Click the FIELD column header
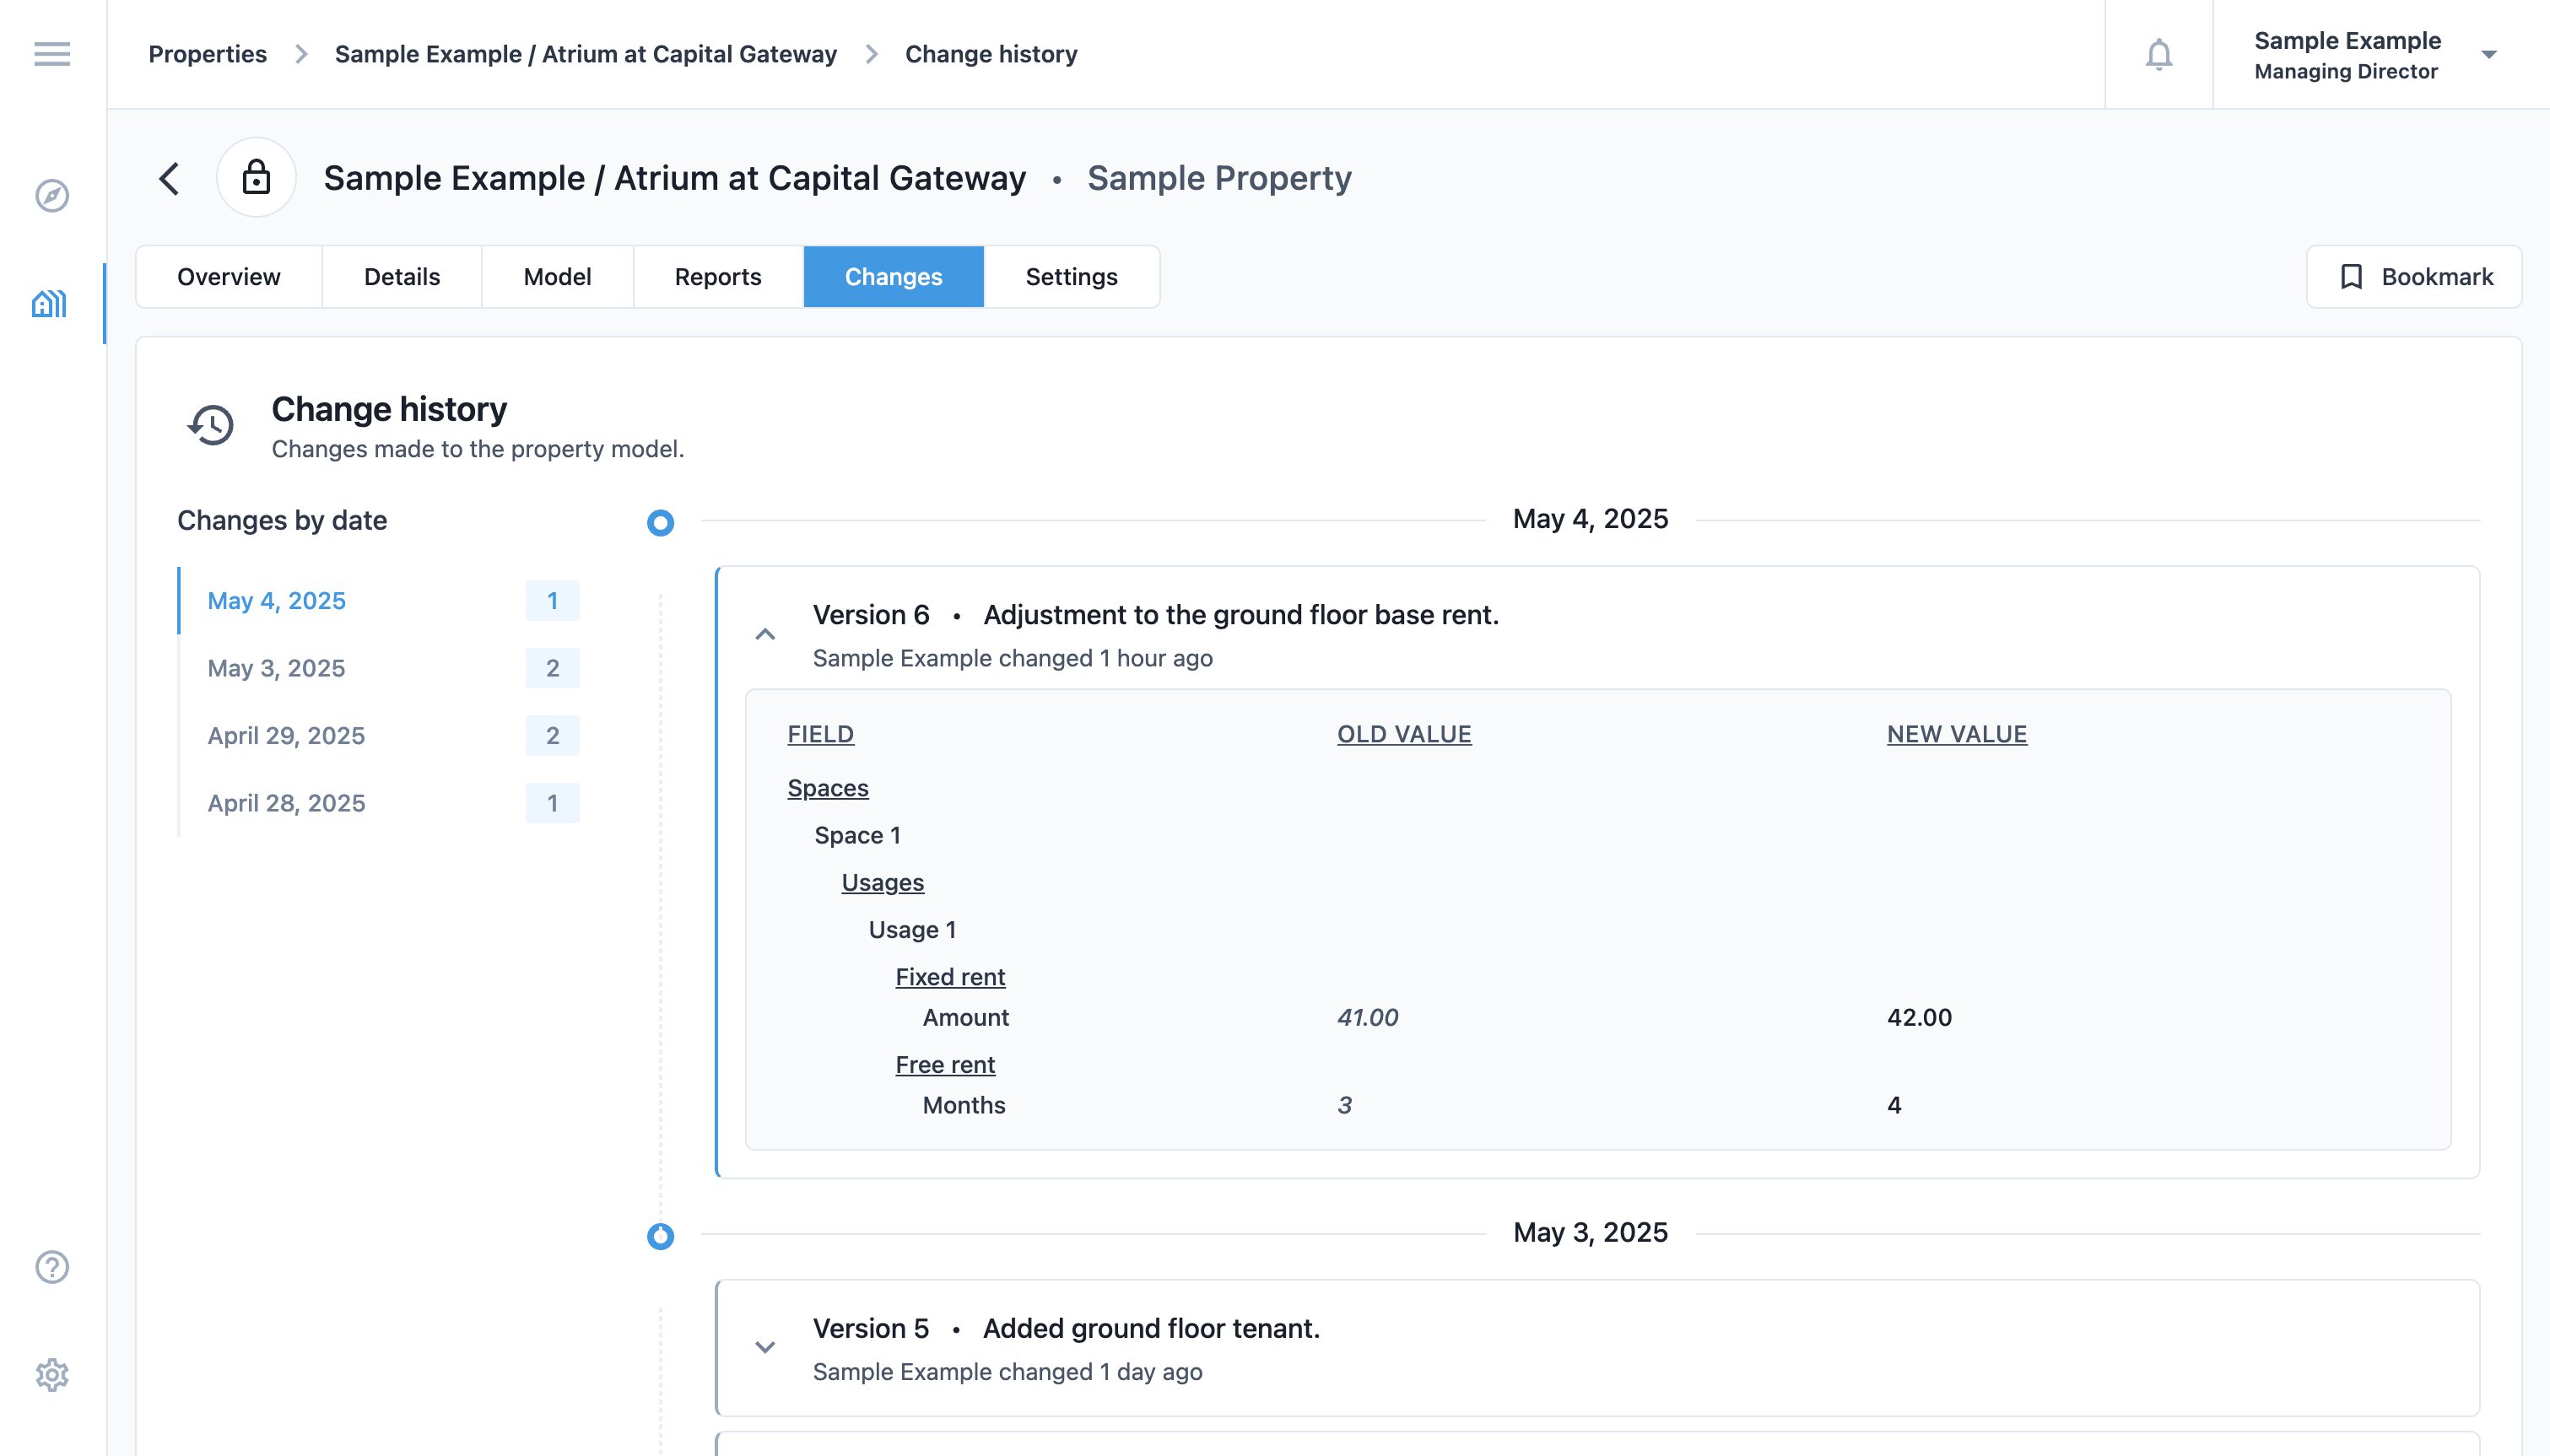This screenshot has height=1456, width=2550. point(820,734)
